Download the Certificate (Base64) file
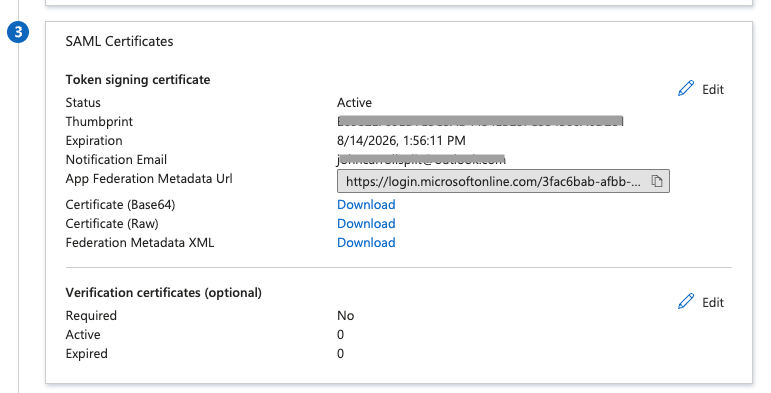This screenshot has width=771, height=393. 366,205
